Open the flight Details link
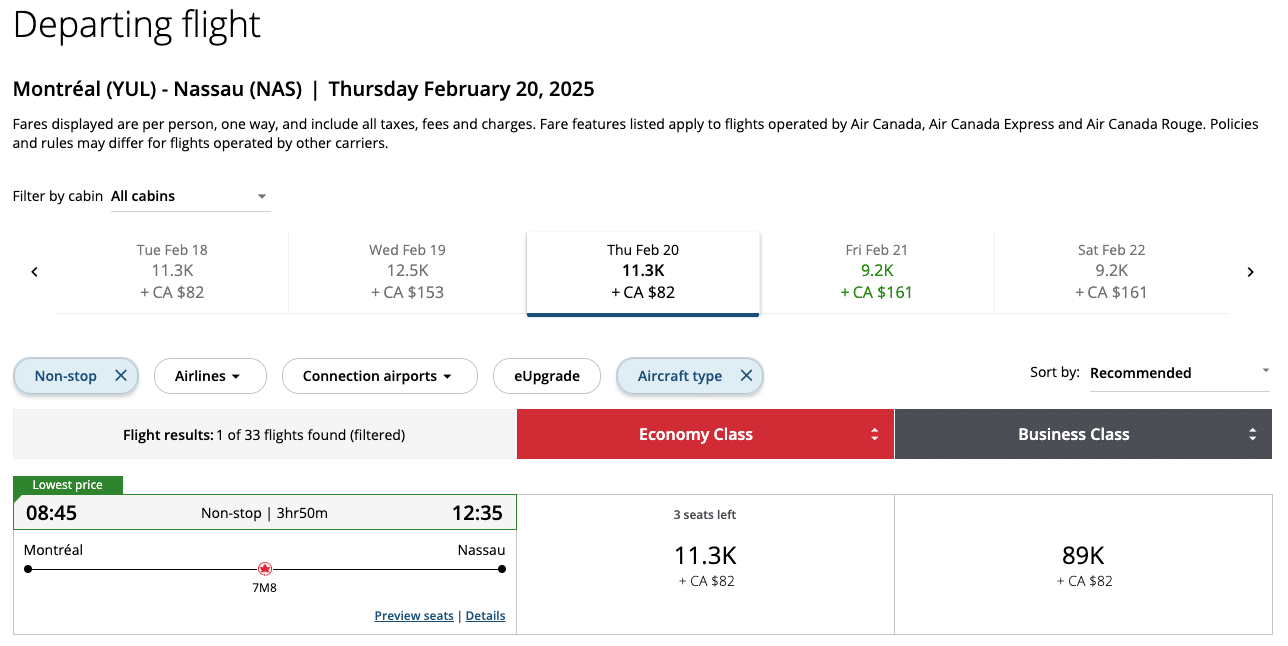 pos(485,616)
